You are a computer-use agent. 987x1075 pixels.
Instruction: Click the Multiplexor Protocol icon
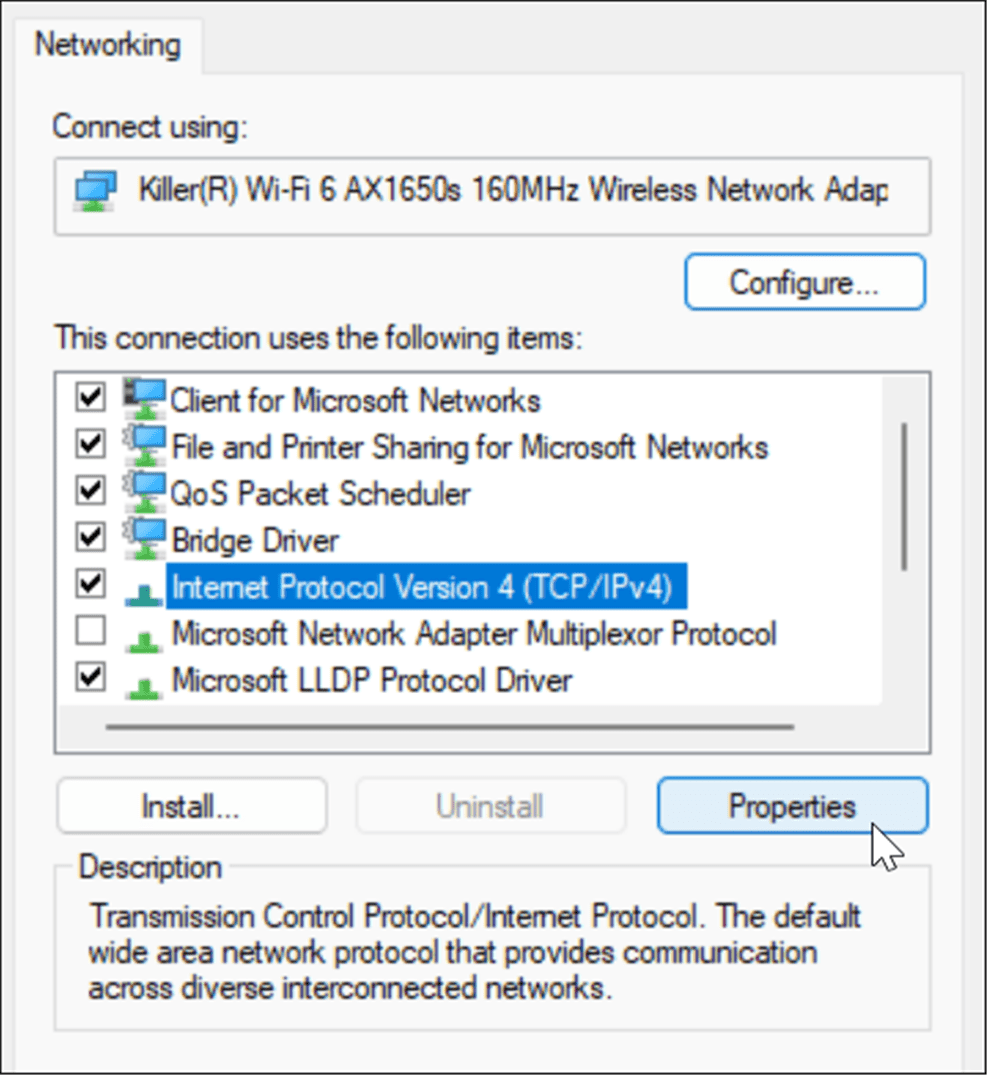pos(144,642)
